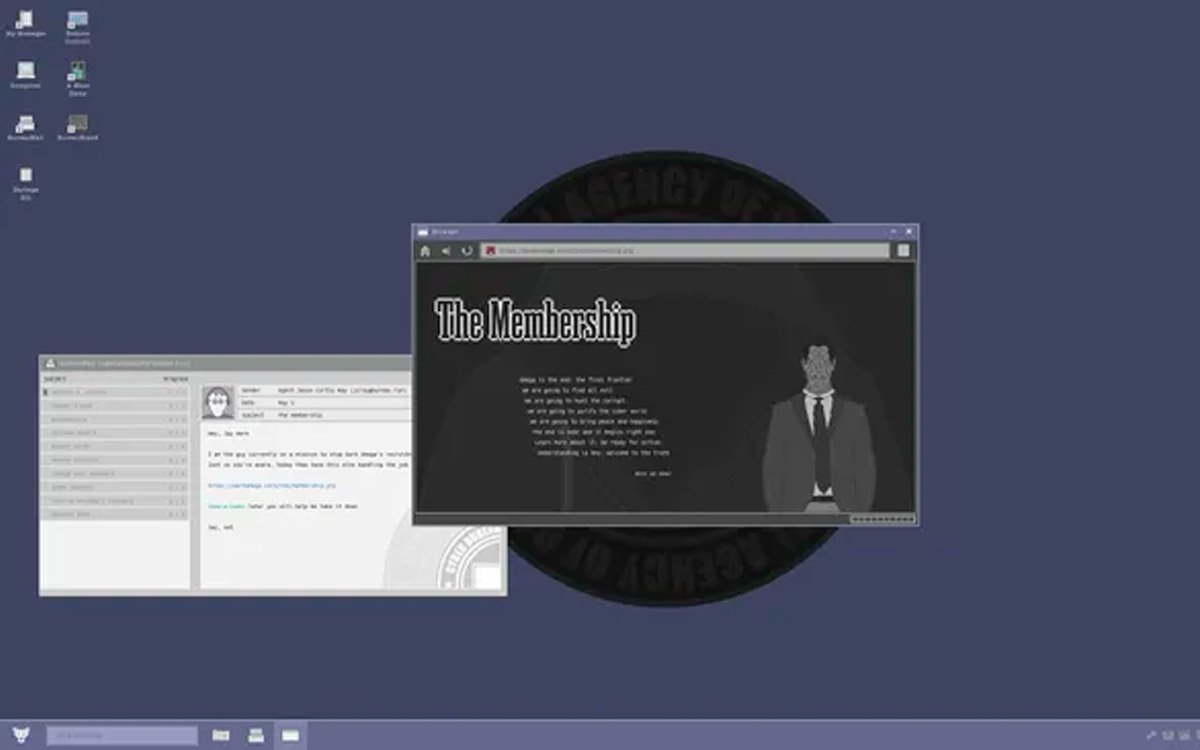
Task: Click the join link below the manifesto text
Action: click(653, 473)
